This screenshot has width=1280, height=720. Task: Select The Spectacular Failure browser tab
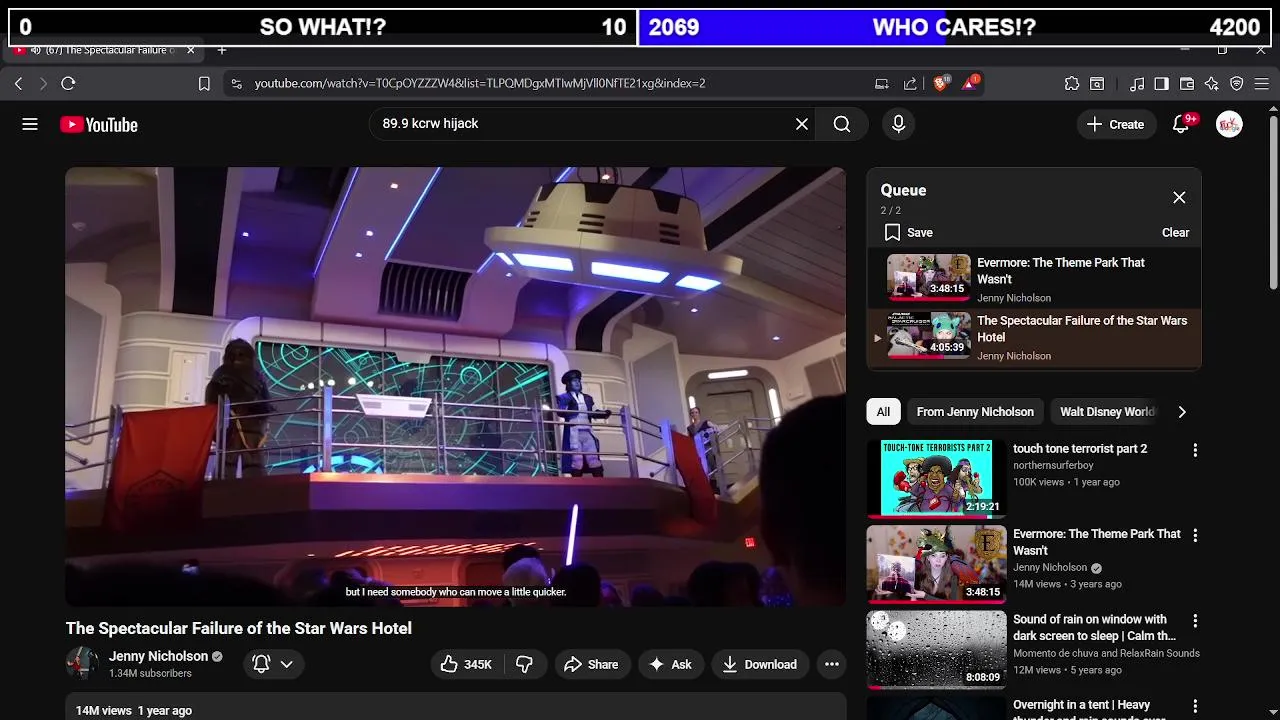[106, 50]
